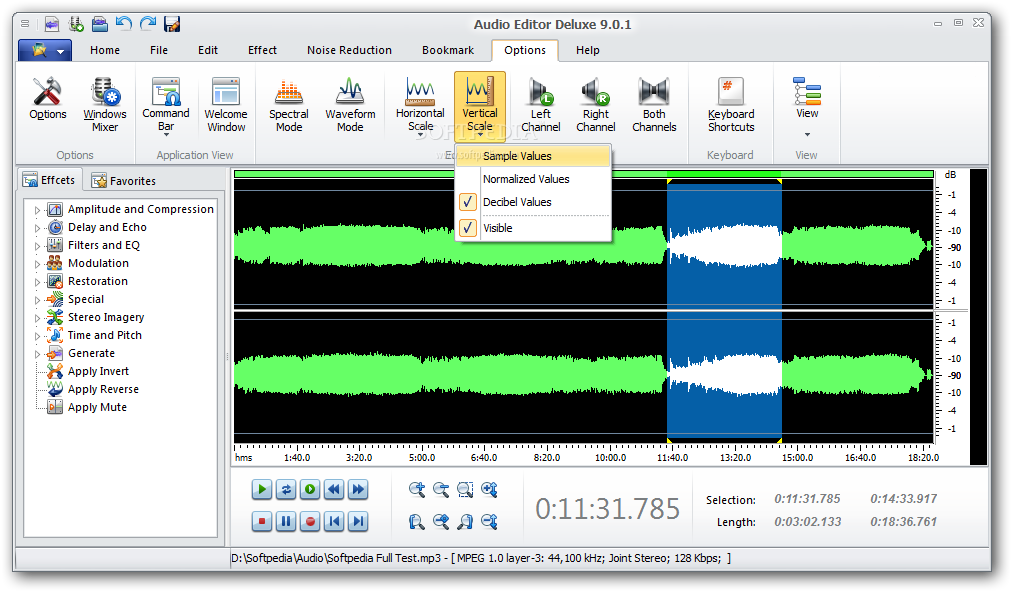
Task: Open Keyboard Shortcuts settings
Action: click(x=731, y=105)
